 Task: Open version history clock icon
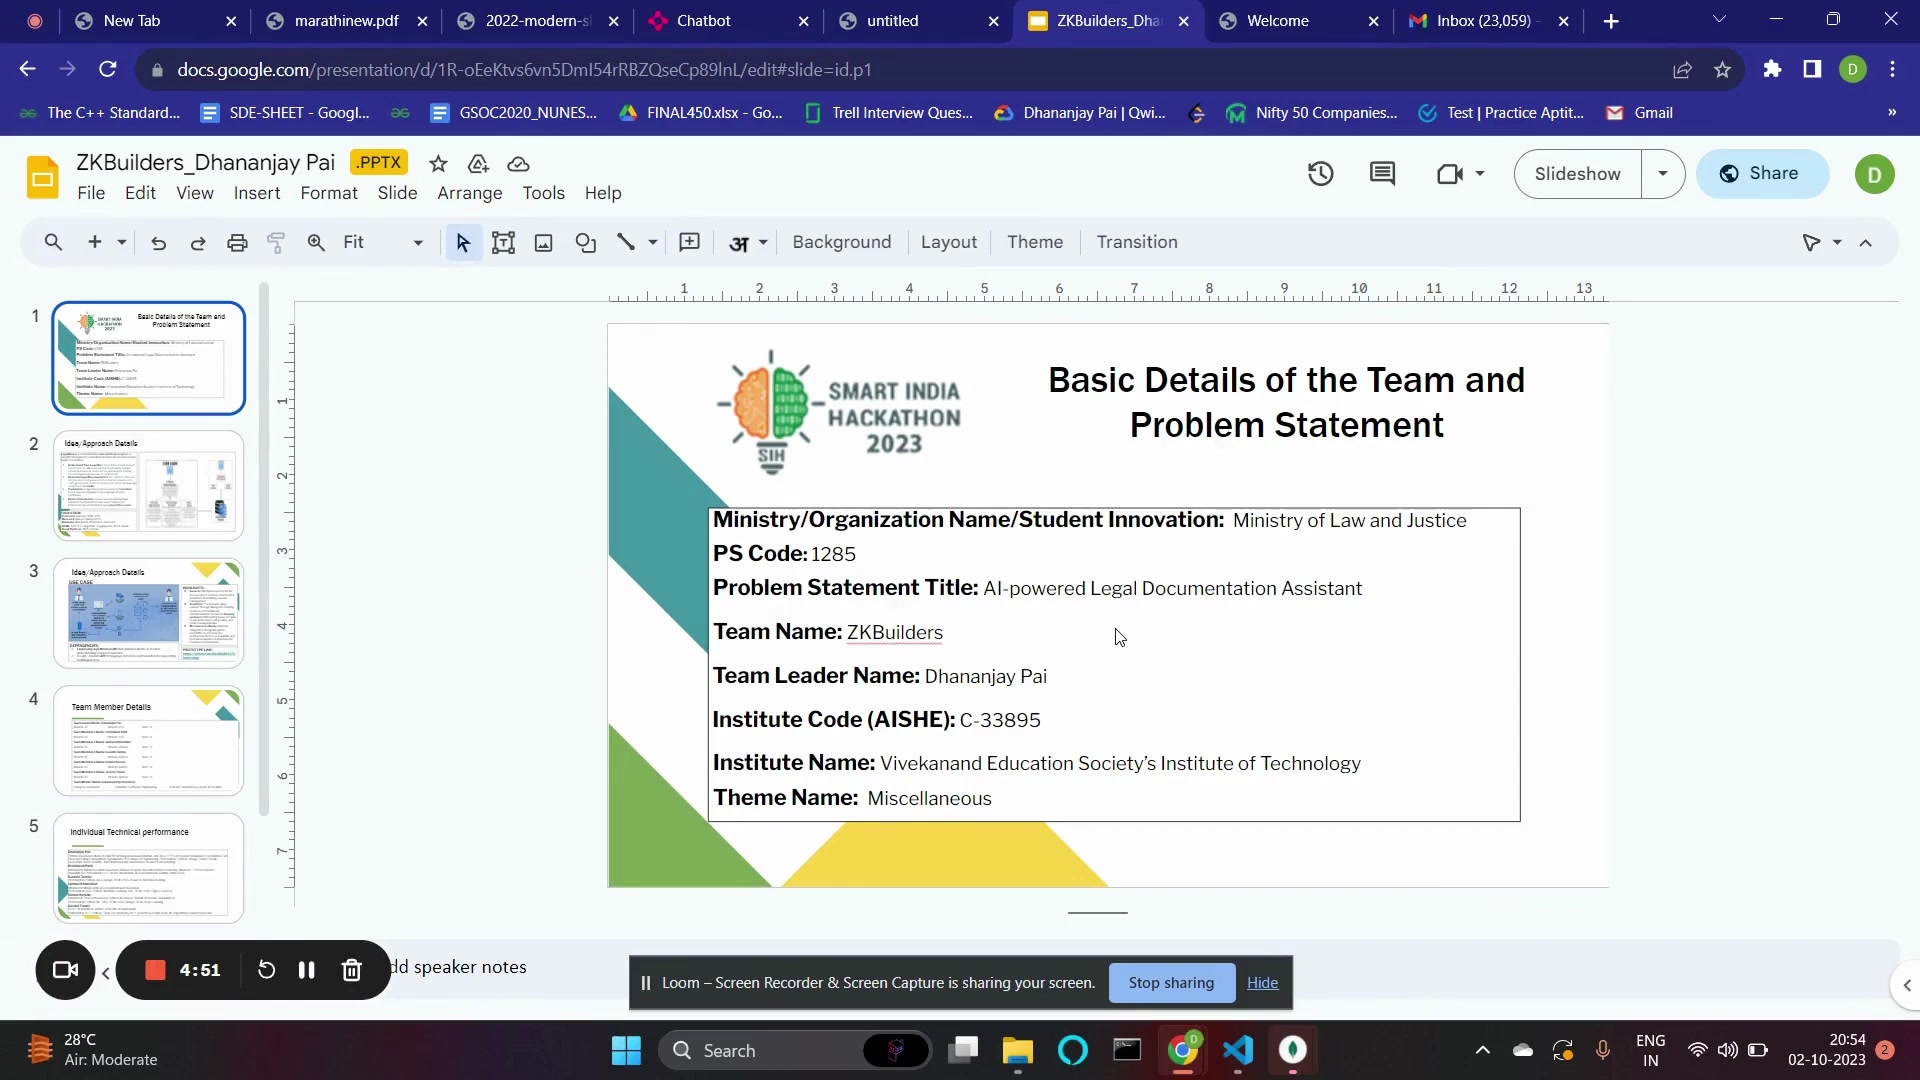(1321, 174)
